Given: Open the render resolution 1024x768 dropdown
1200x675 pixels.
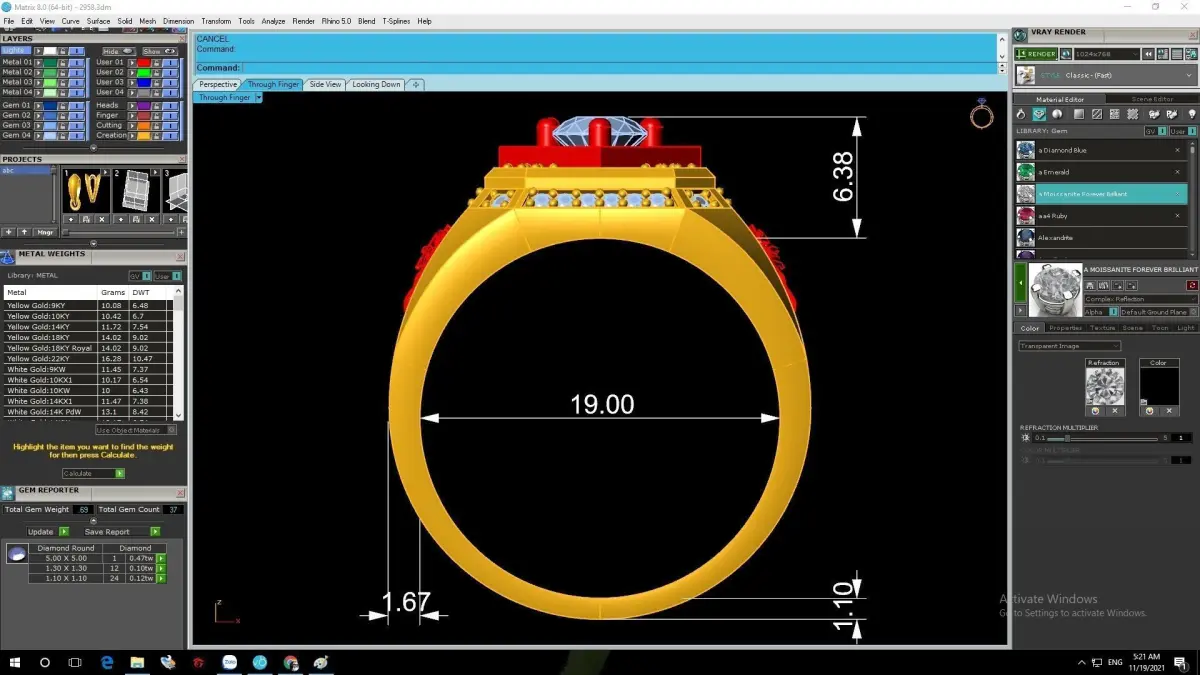Looking at the screenshot, I should point(1107,54).
